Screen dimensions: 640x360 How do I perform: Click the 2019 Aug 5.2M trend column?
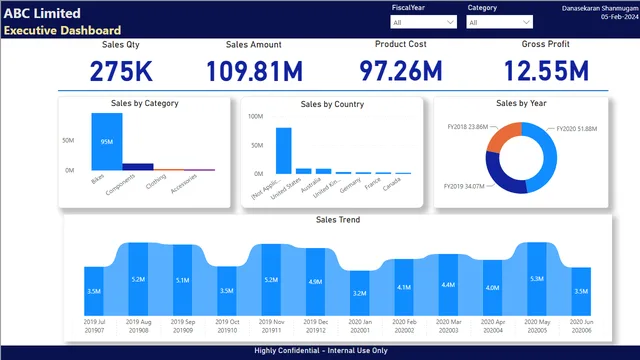[x=138, y=279]
